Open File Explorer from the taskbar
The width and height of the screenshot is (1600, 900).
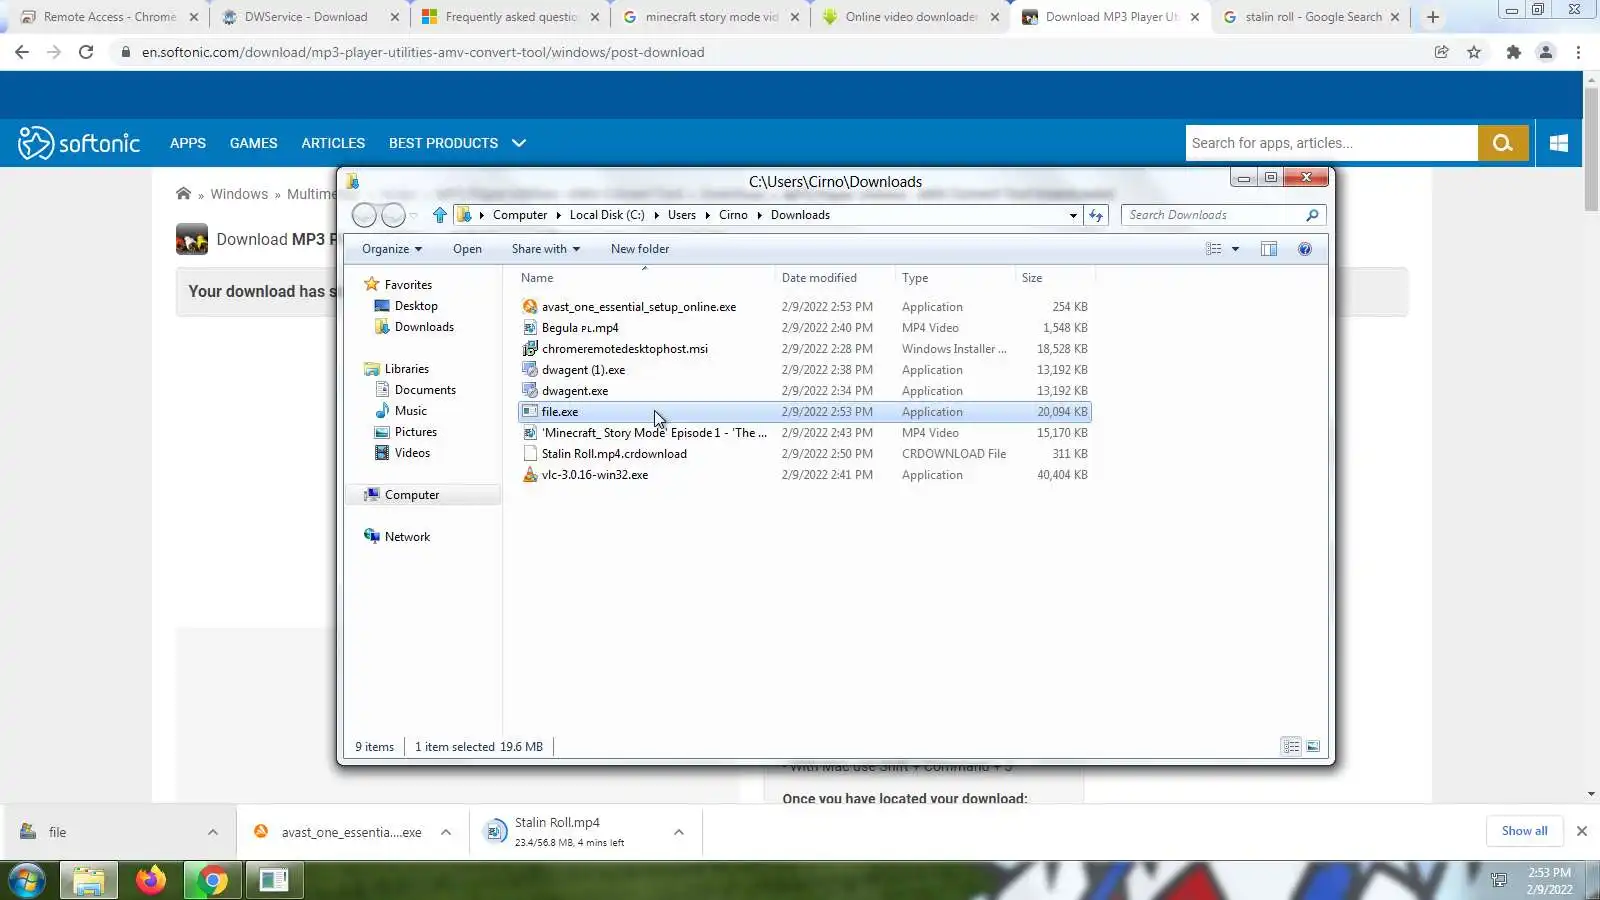89,881
